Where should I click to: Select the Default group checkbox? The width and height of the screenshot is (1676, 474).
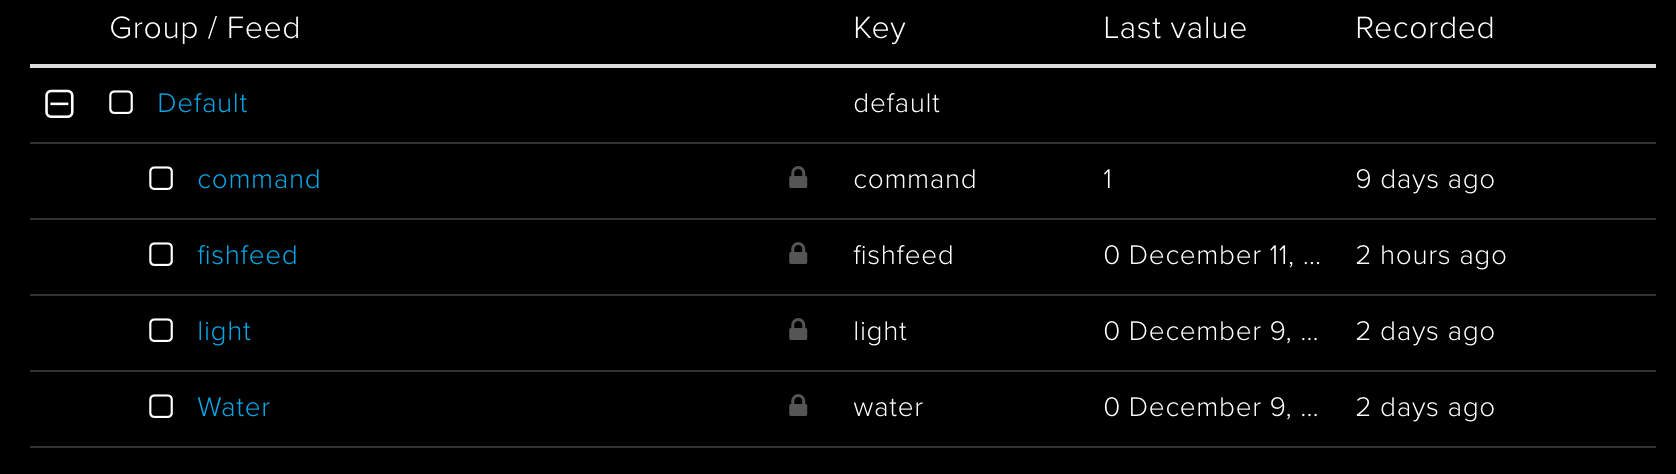pos(121,103)
